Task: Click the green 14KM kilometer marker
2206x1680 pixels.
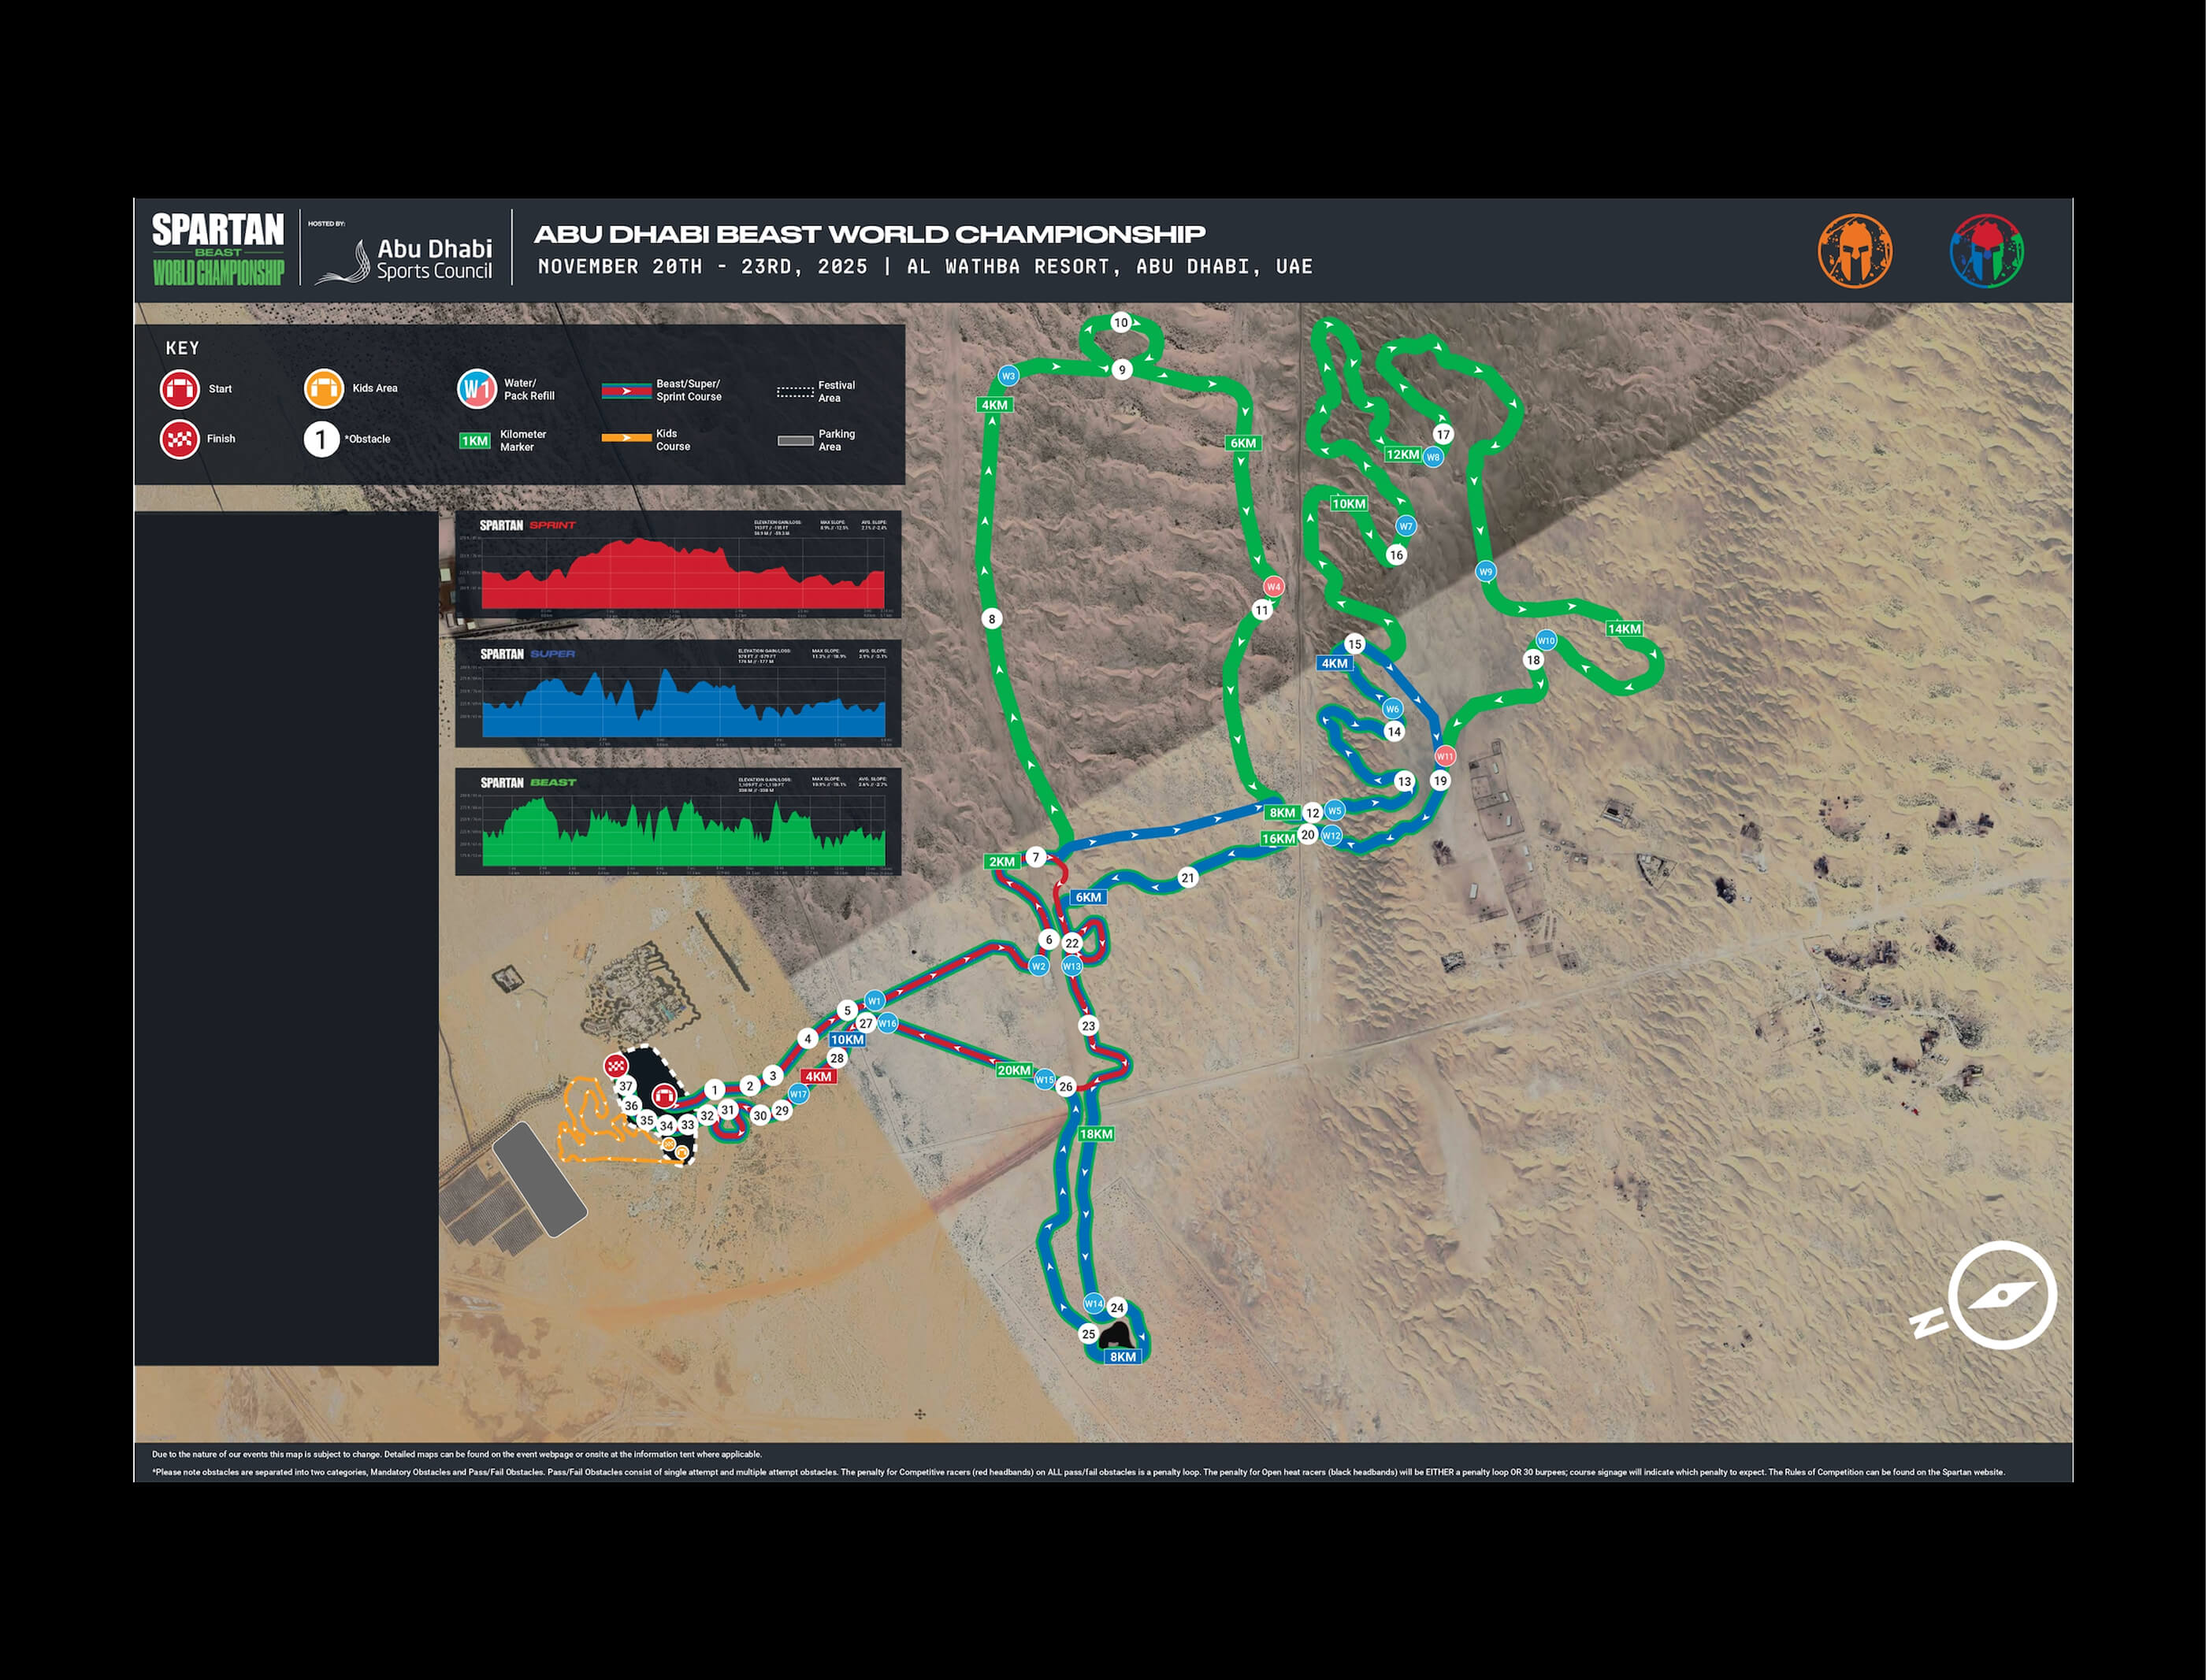Action: (x=1623, y=629)
